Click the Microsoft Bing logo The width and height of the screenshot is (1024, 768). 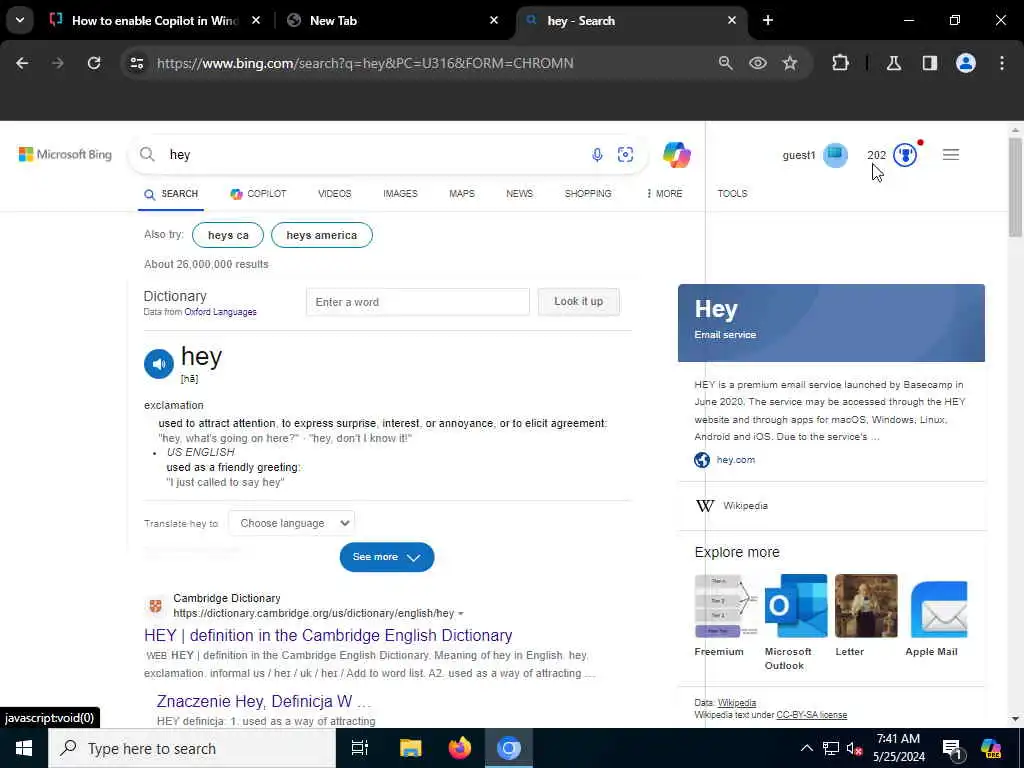(x=65, y=155)
